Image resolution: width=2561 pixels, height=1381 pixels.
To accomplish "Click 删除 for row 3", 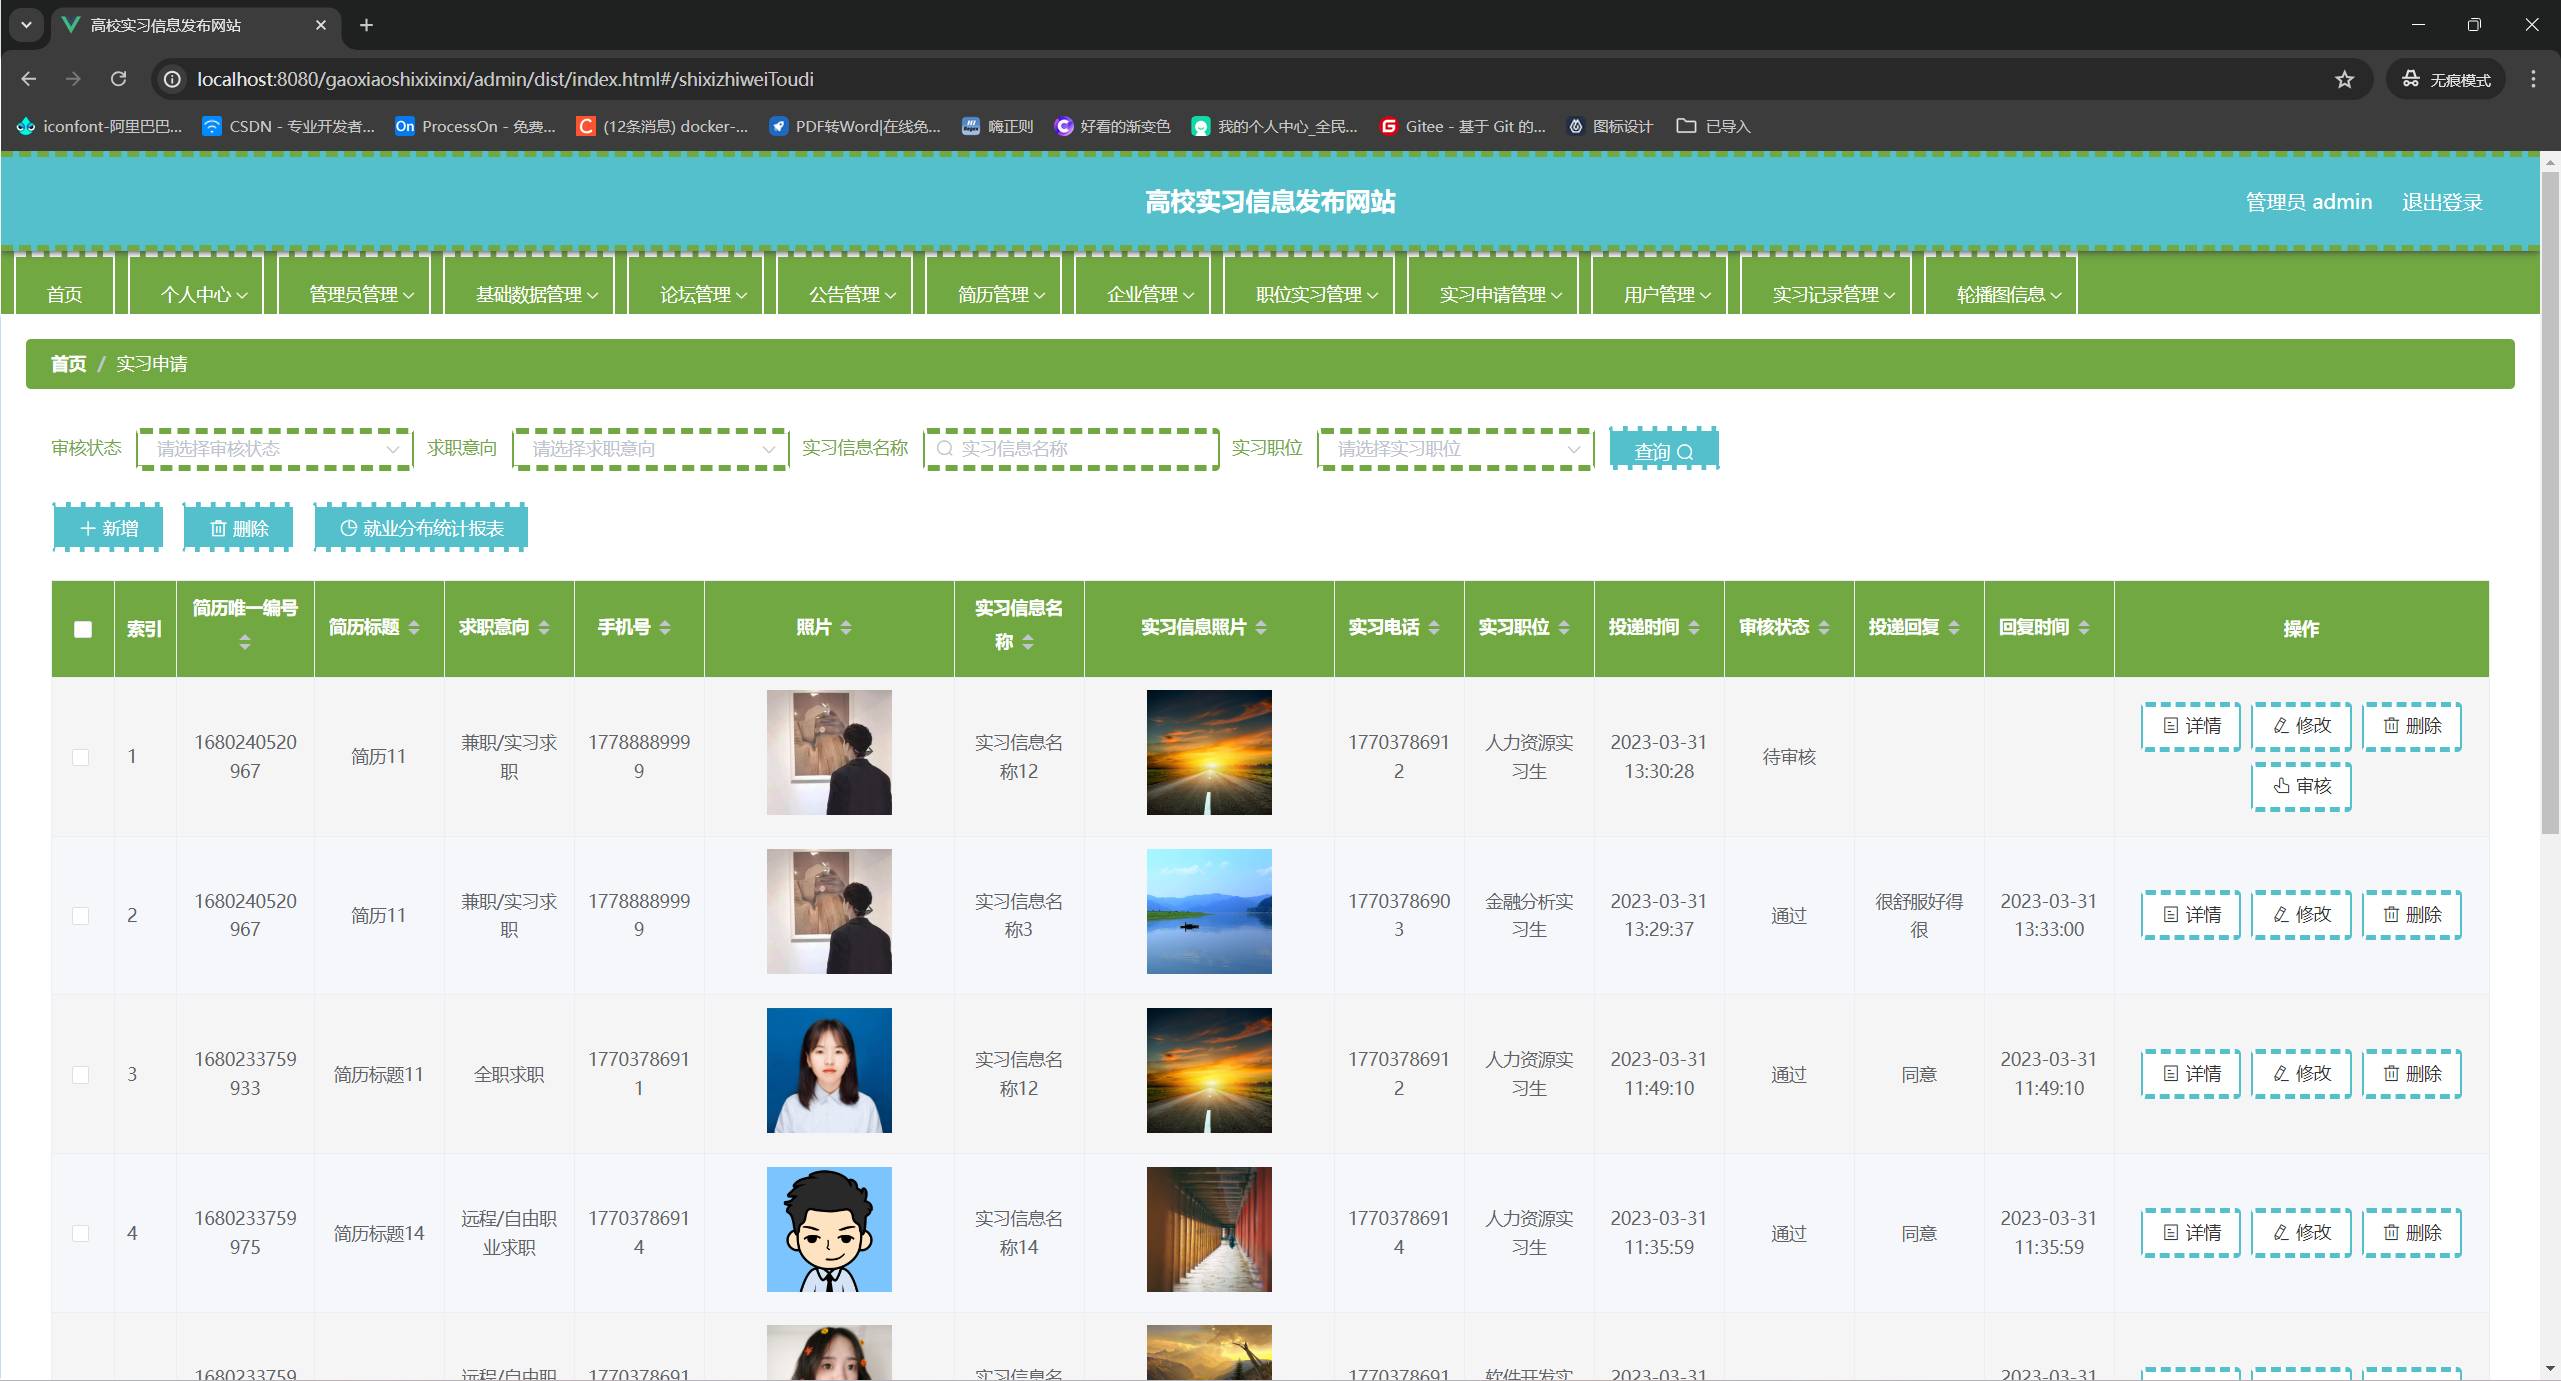I will [x=2411, y=1074].
